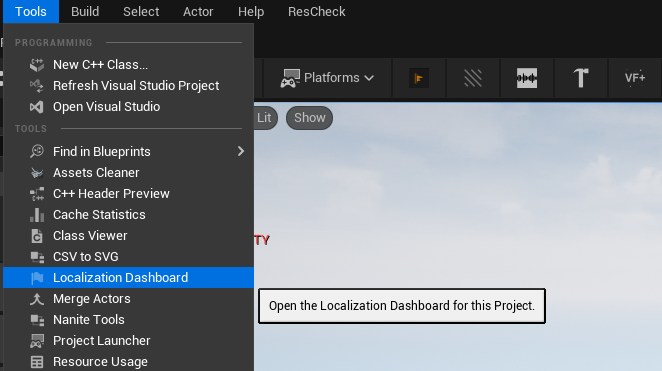Screen dimensions: 662x371
Task: Click the Class Viewer icon
Action: tap(37, 236)
